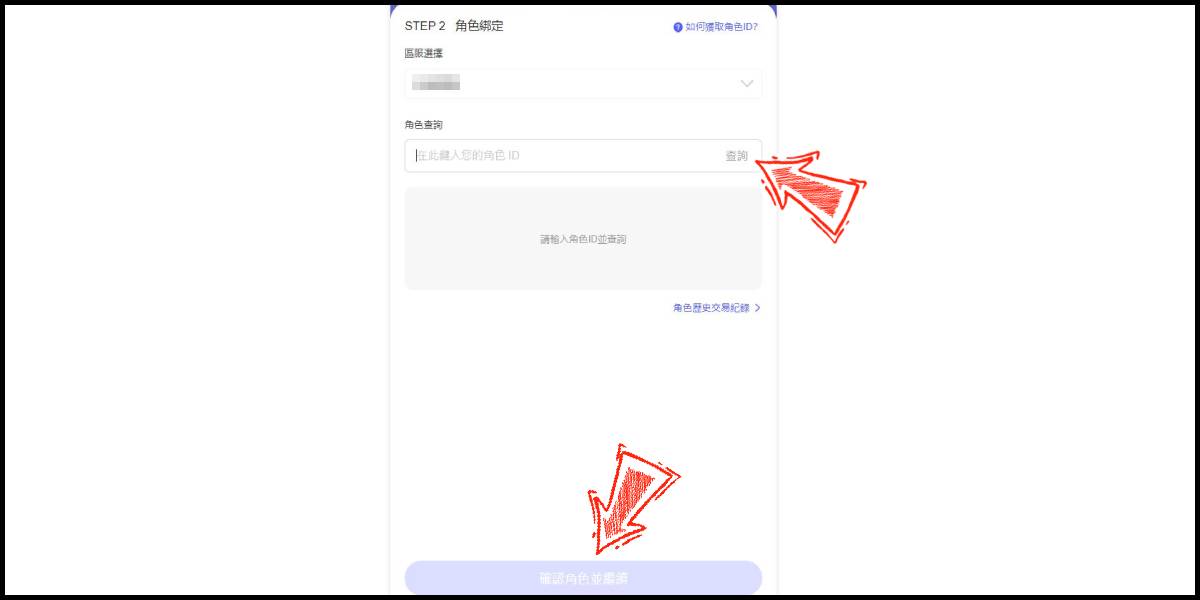Select the blurred server name field
Image resolution: width=1200 pixels, height=600 pixels.
click(583, 84)
